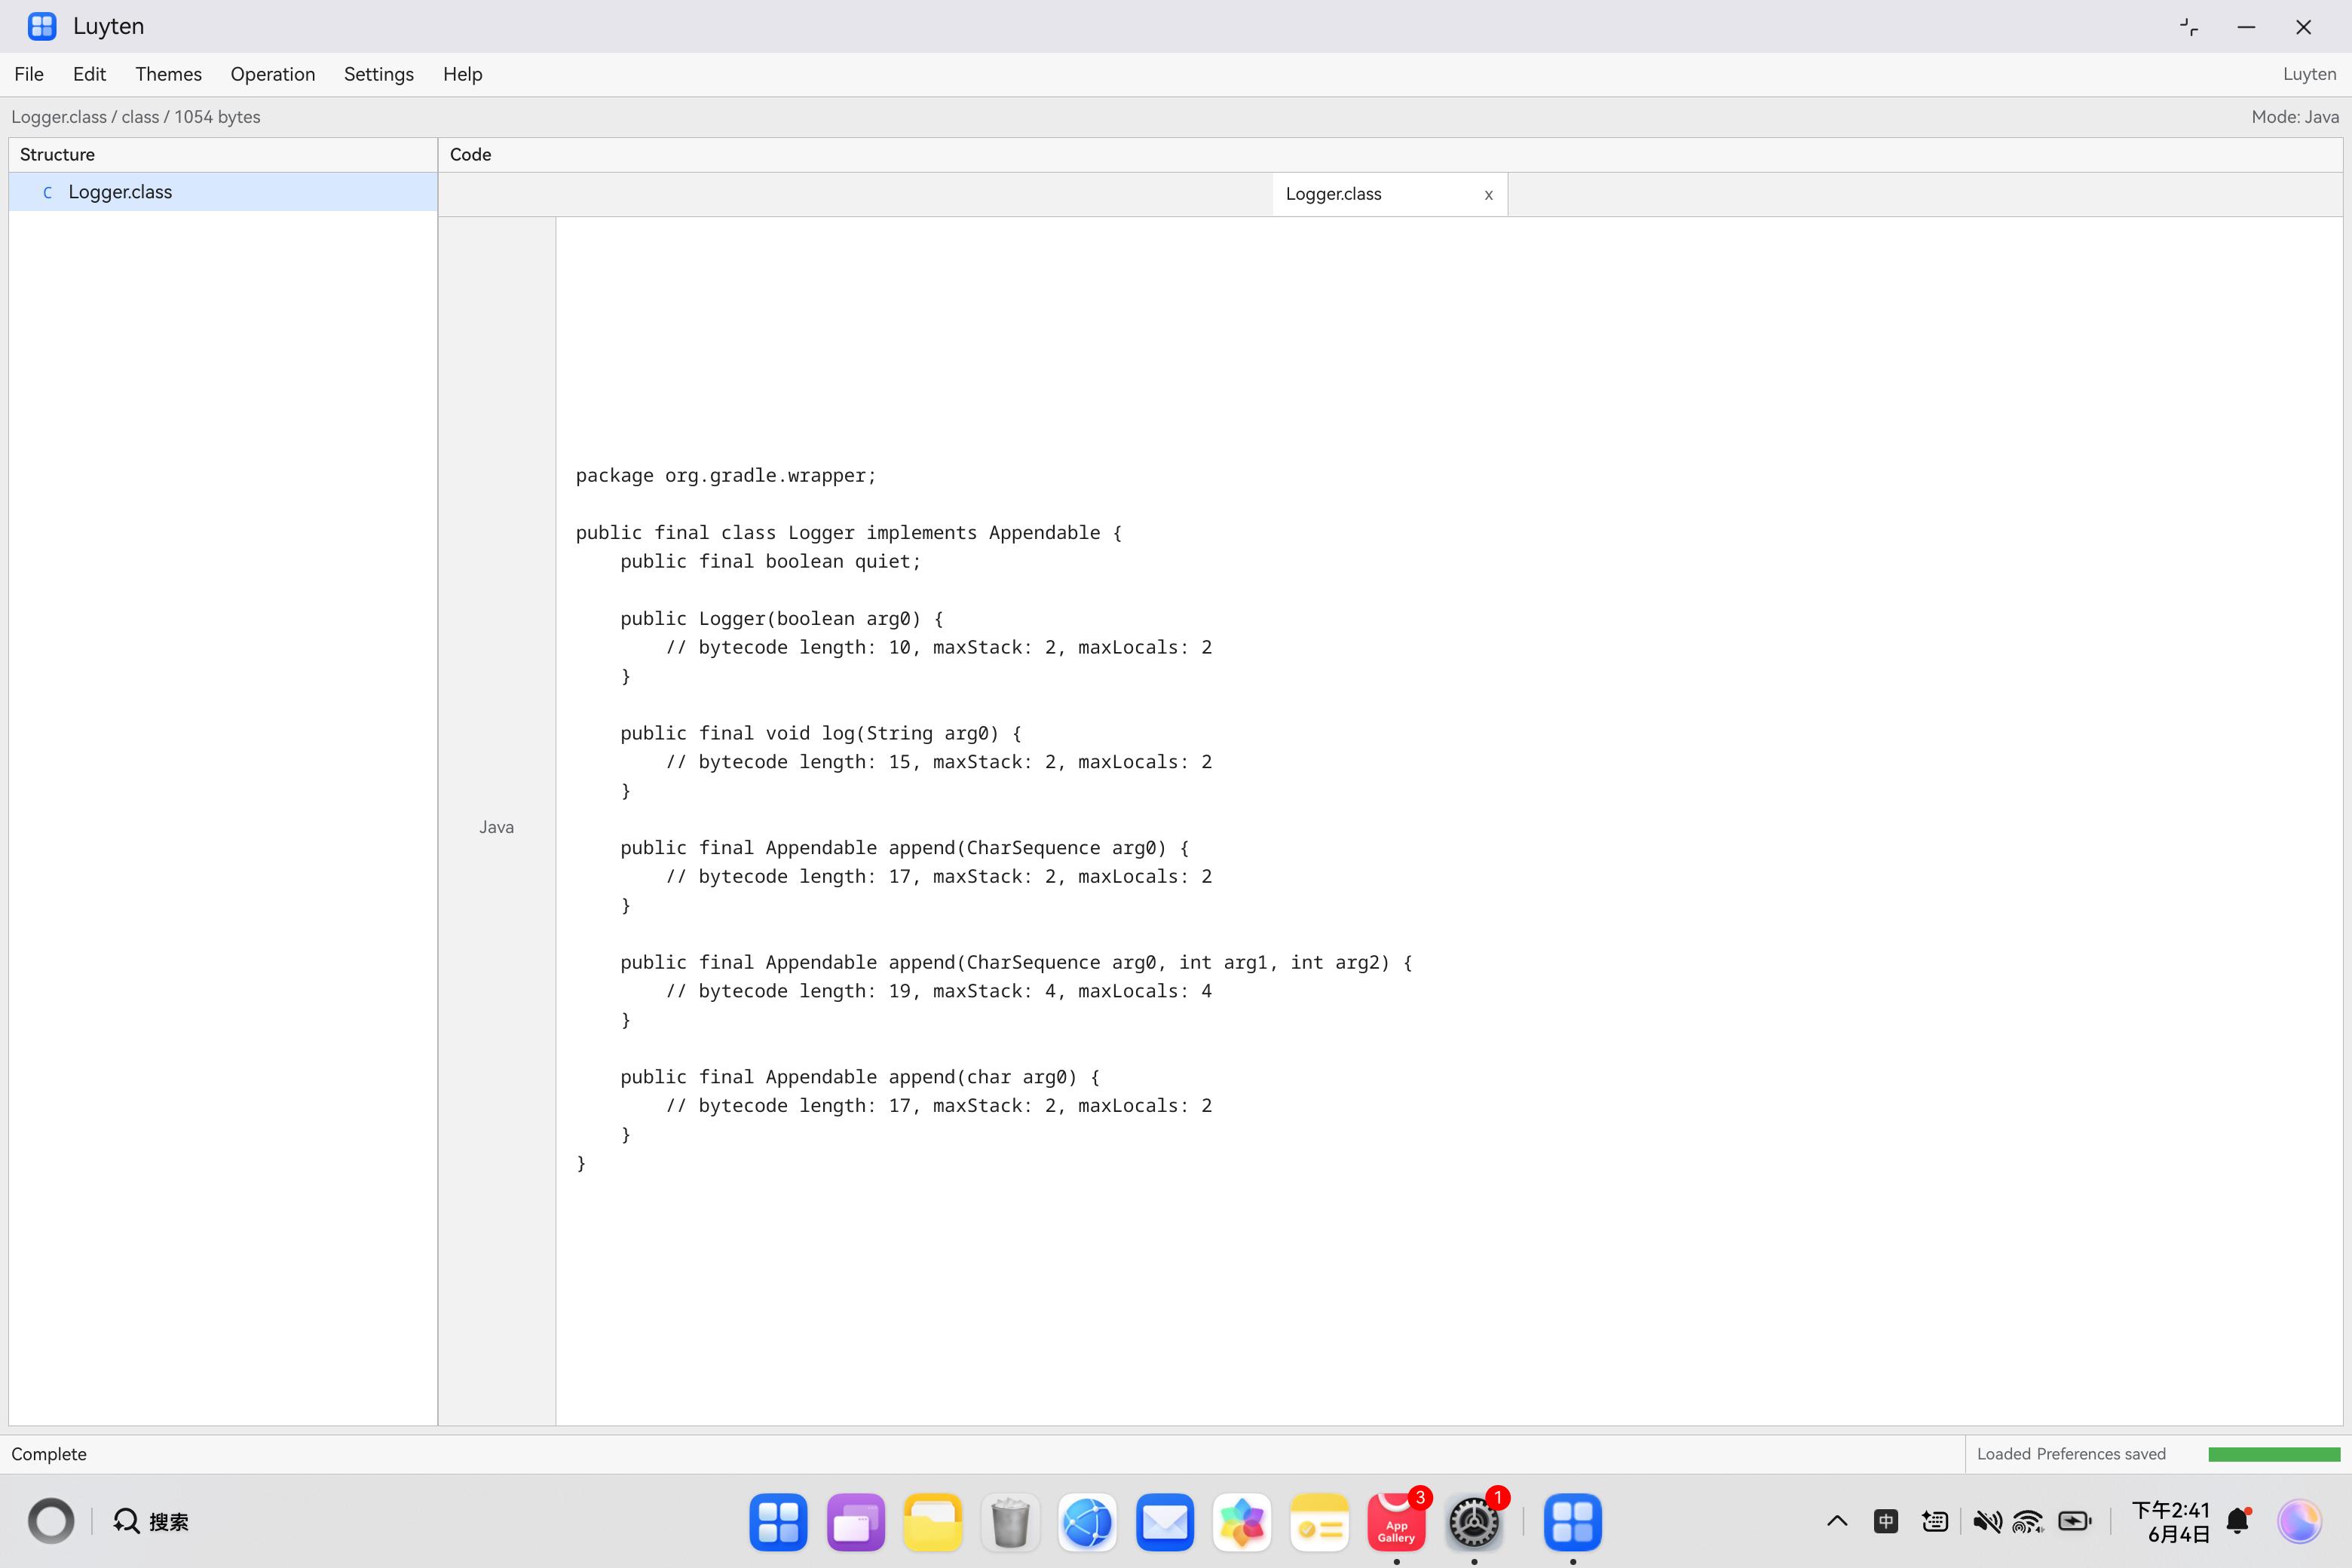
Task: Open the Settings menu
Action: pyautogui.click(x=378, y=74)
